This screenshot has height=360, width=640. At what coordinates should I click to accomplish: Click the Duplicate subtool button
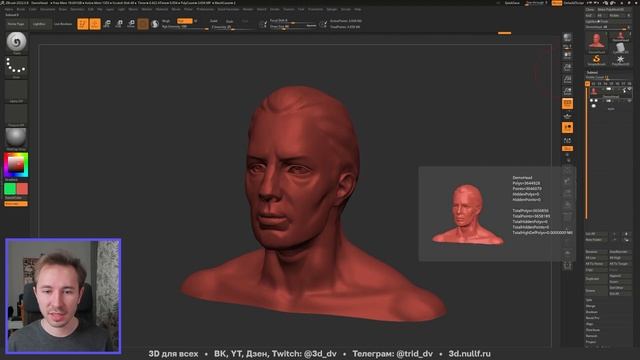pos(596,279)
